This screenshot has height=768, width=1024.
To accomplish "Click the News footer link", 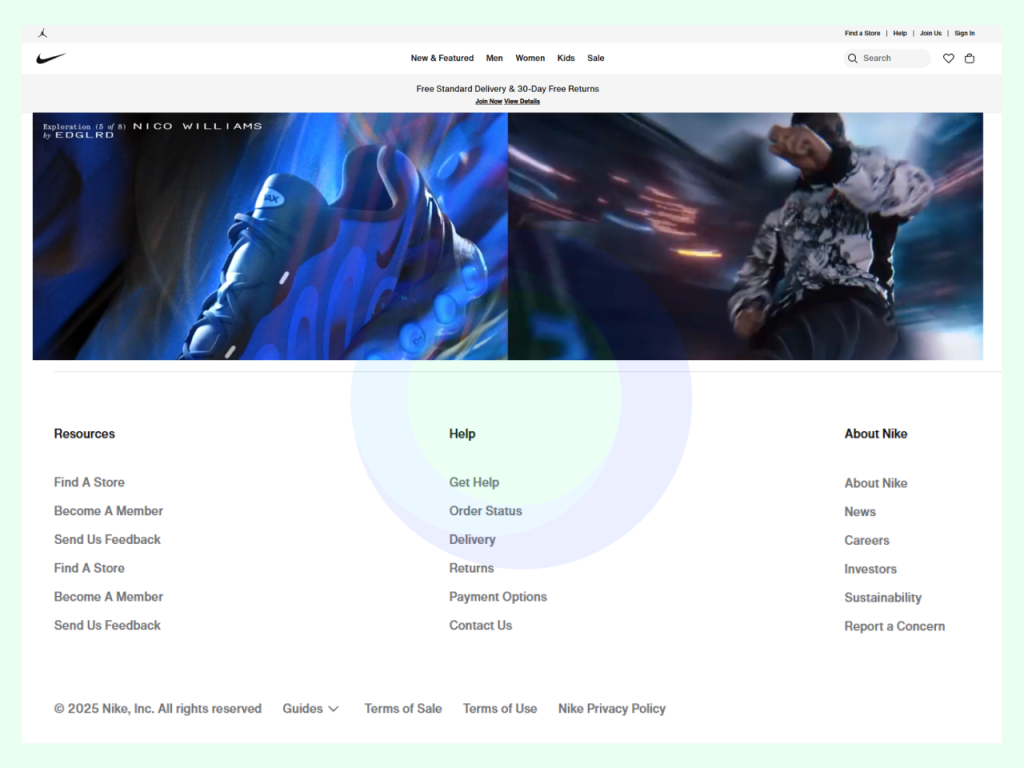I will pyautogui.click(x=860, y=512).
